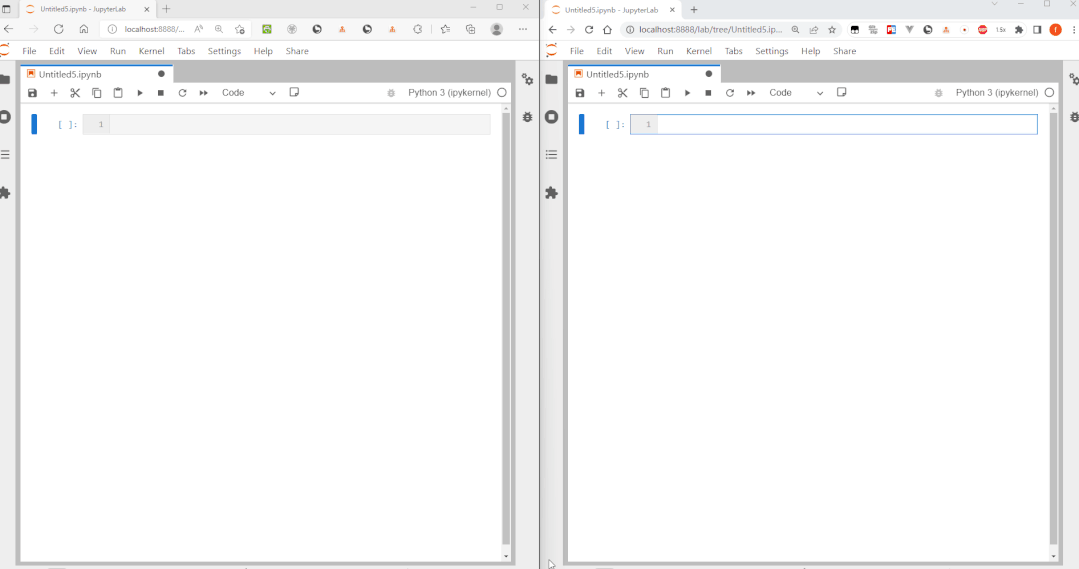Open Share menu in right window

click(x=844, y=51)
